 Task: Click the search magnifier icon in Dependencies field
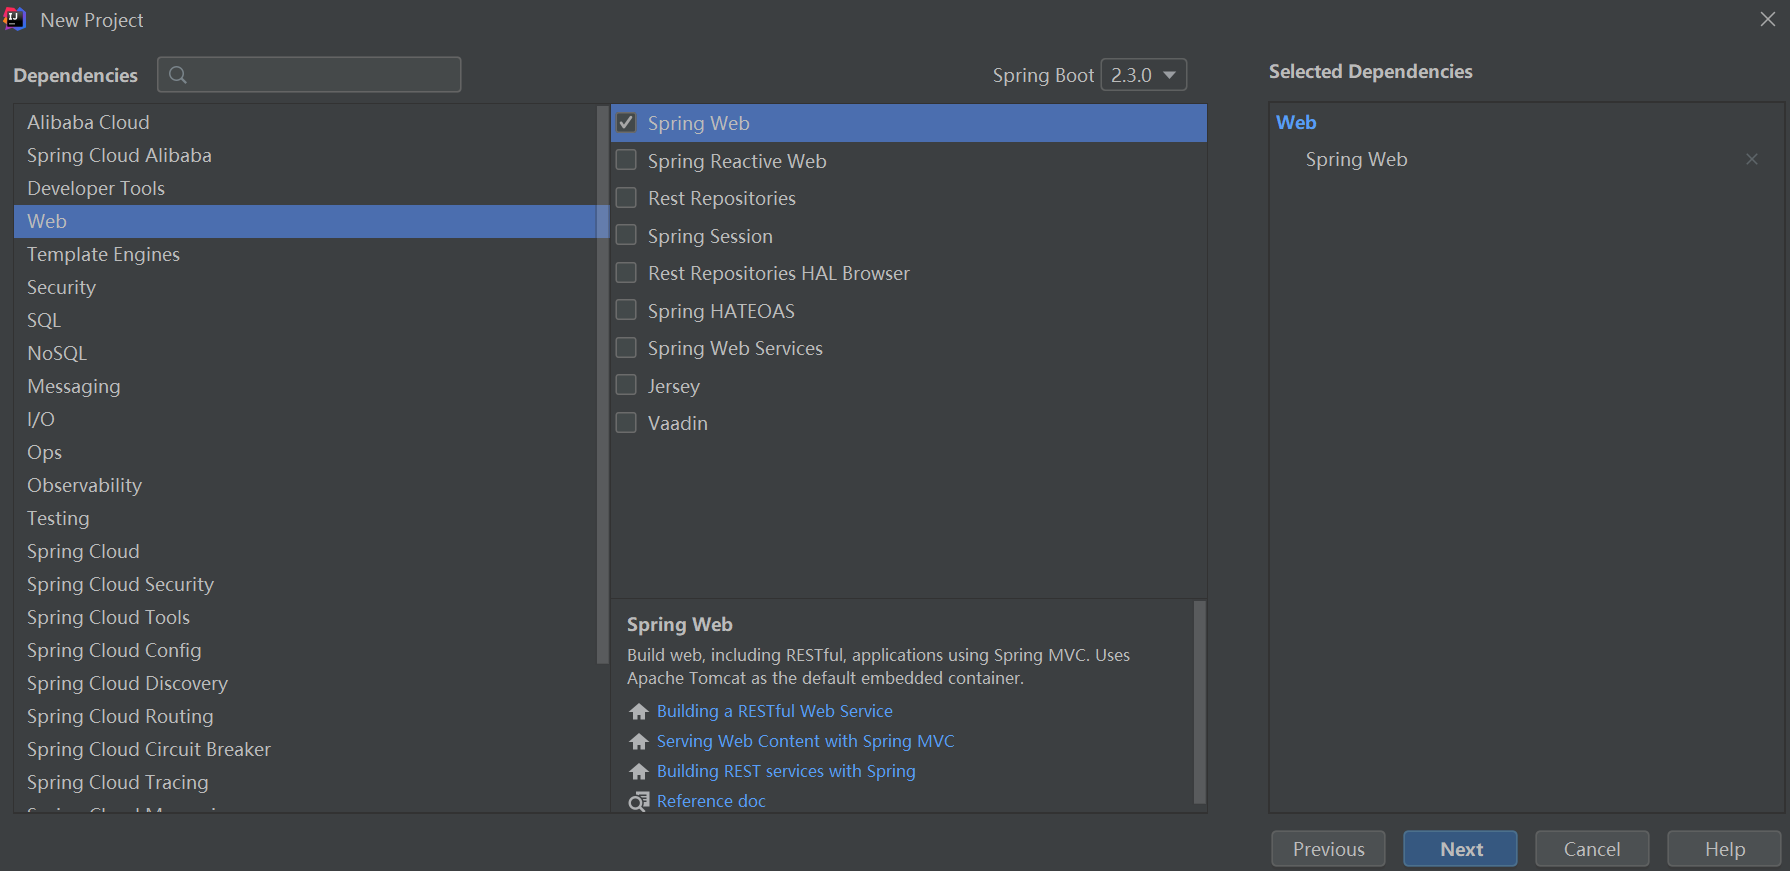point(178,75)
